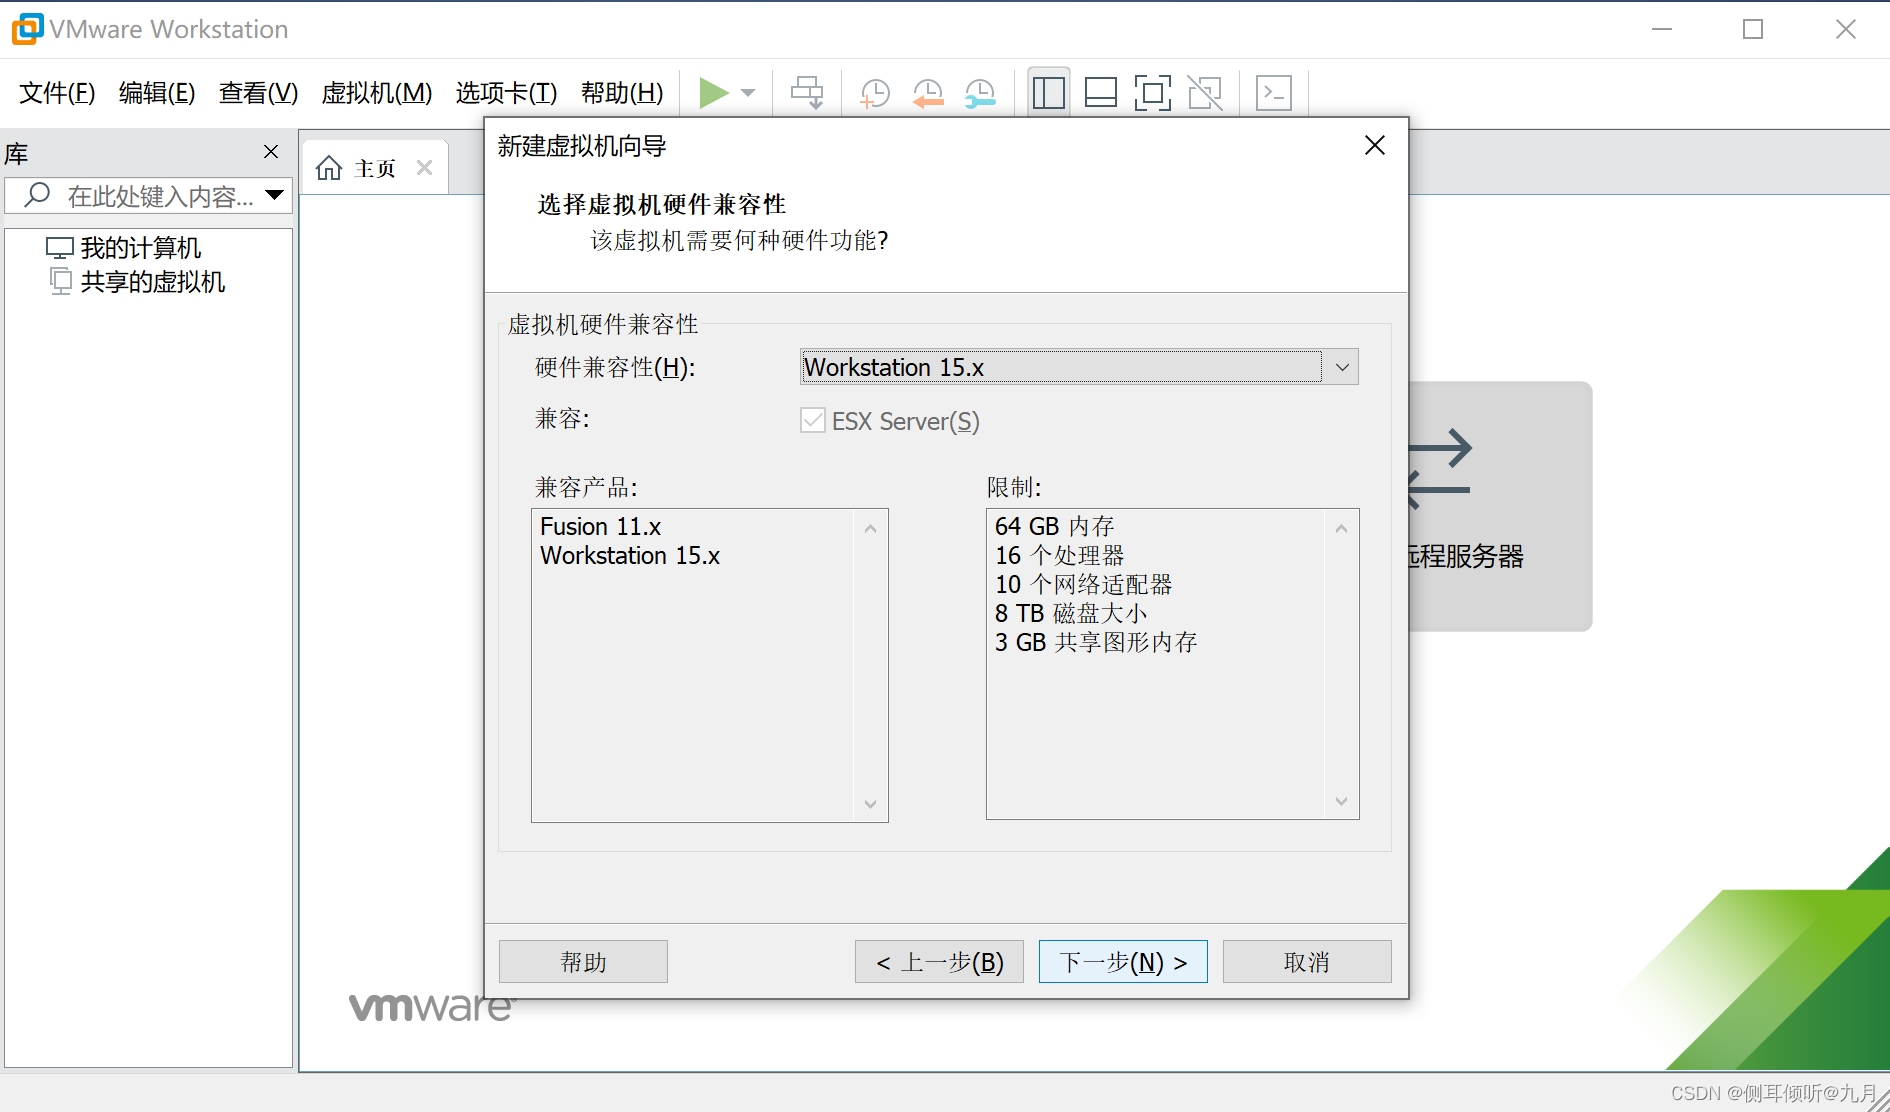The height and width of the screenshot is (1112, 1890).
Task: Click the Unity mode toolbar icon
Action: click(1205, 93)
